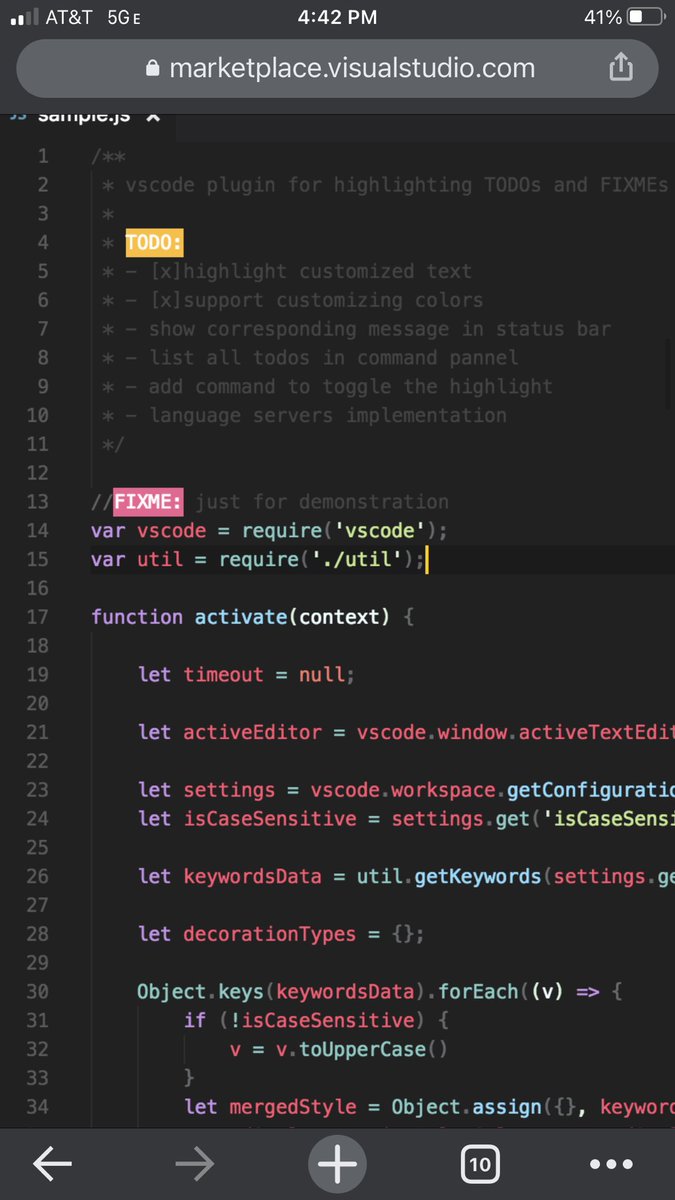
Task: Click the './util' require string
Action: (x=358, y=559)
